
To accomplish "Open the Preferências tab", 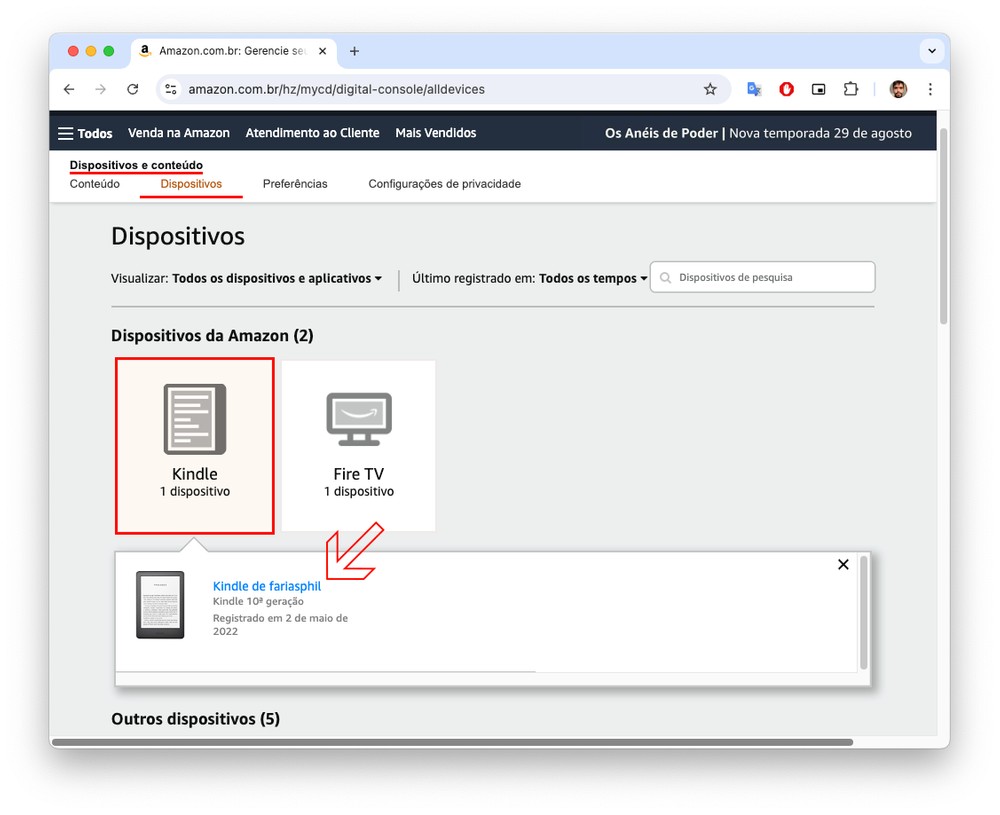I will [295, 184].
